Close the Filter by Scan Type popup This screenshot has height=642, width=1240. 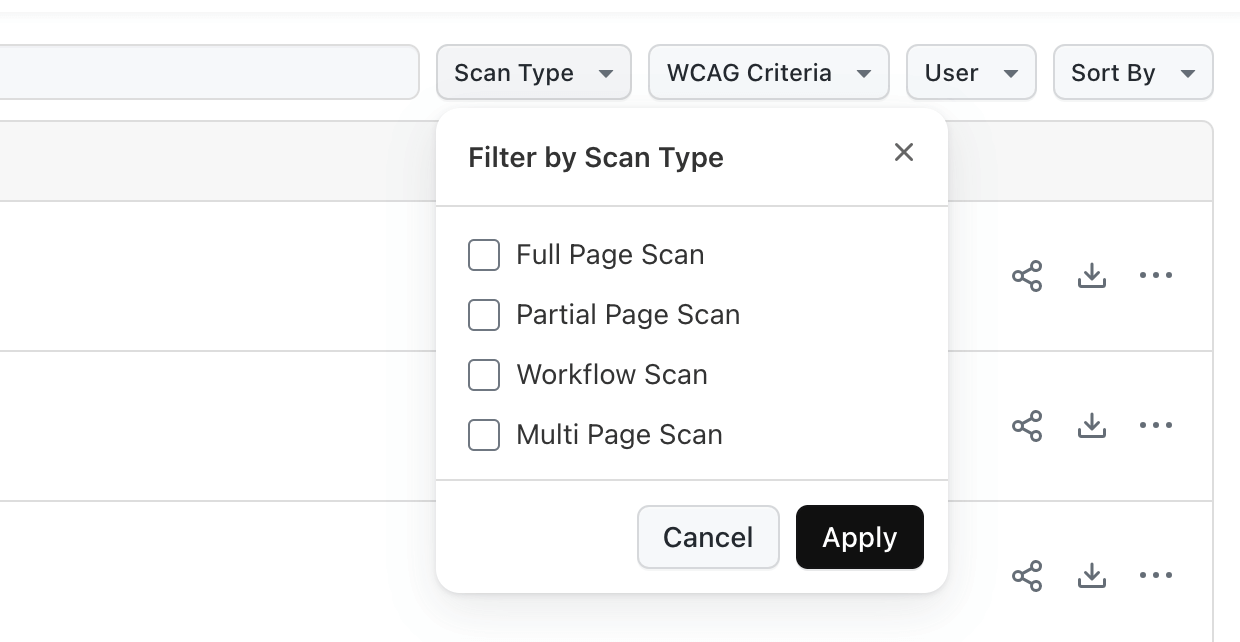(x=904, y=152)
